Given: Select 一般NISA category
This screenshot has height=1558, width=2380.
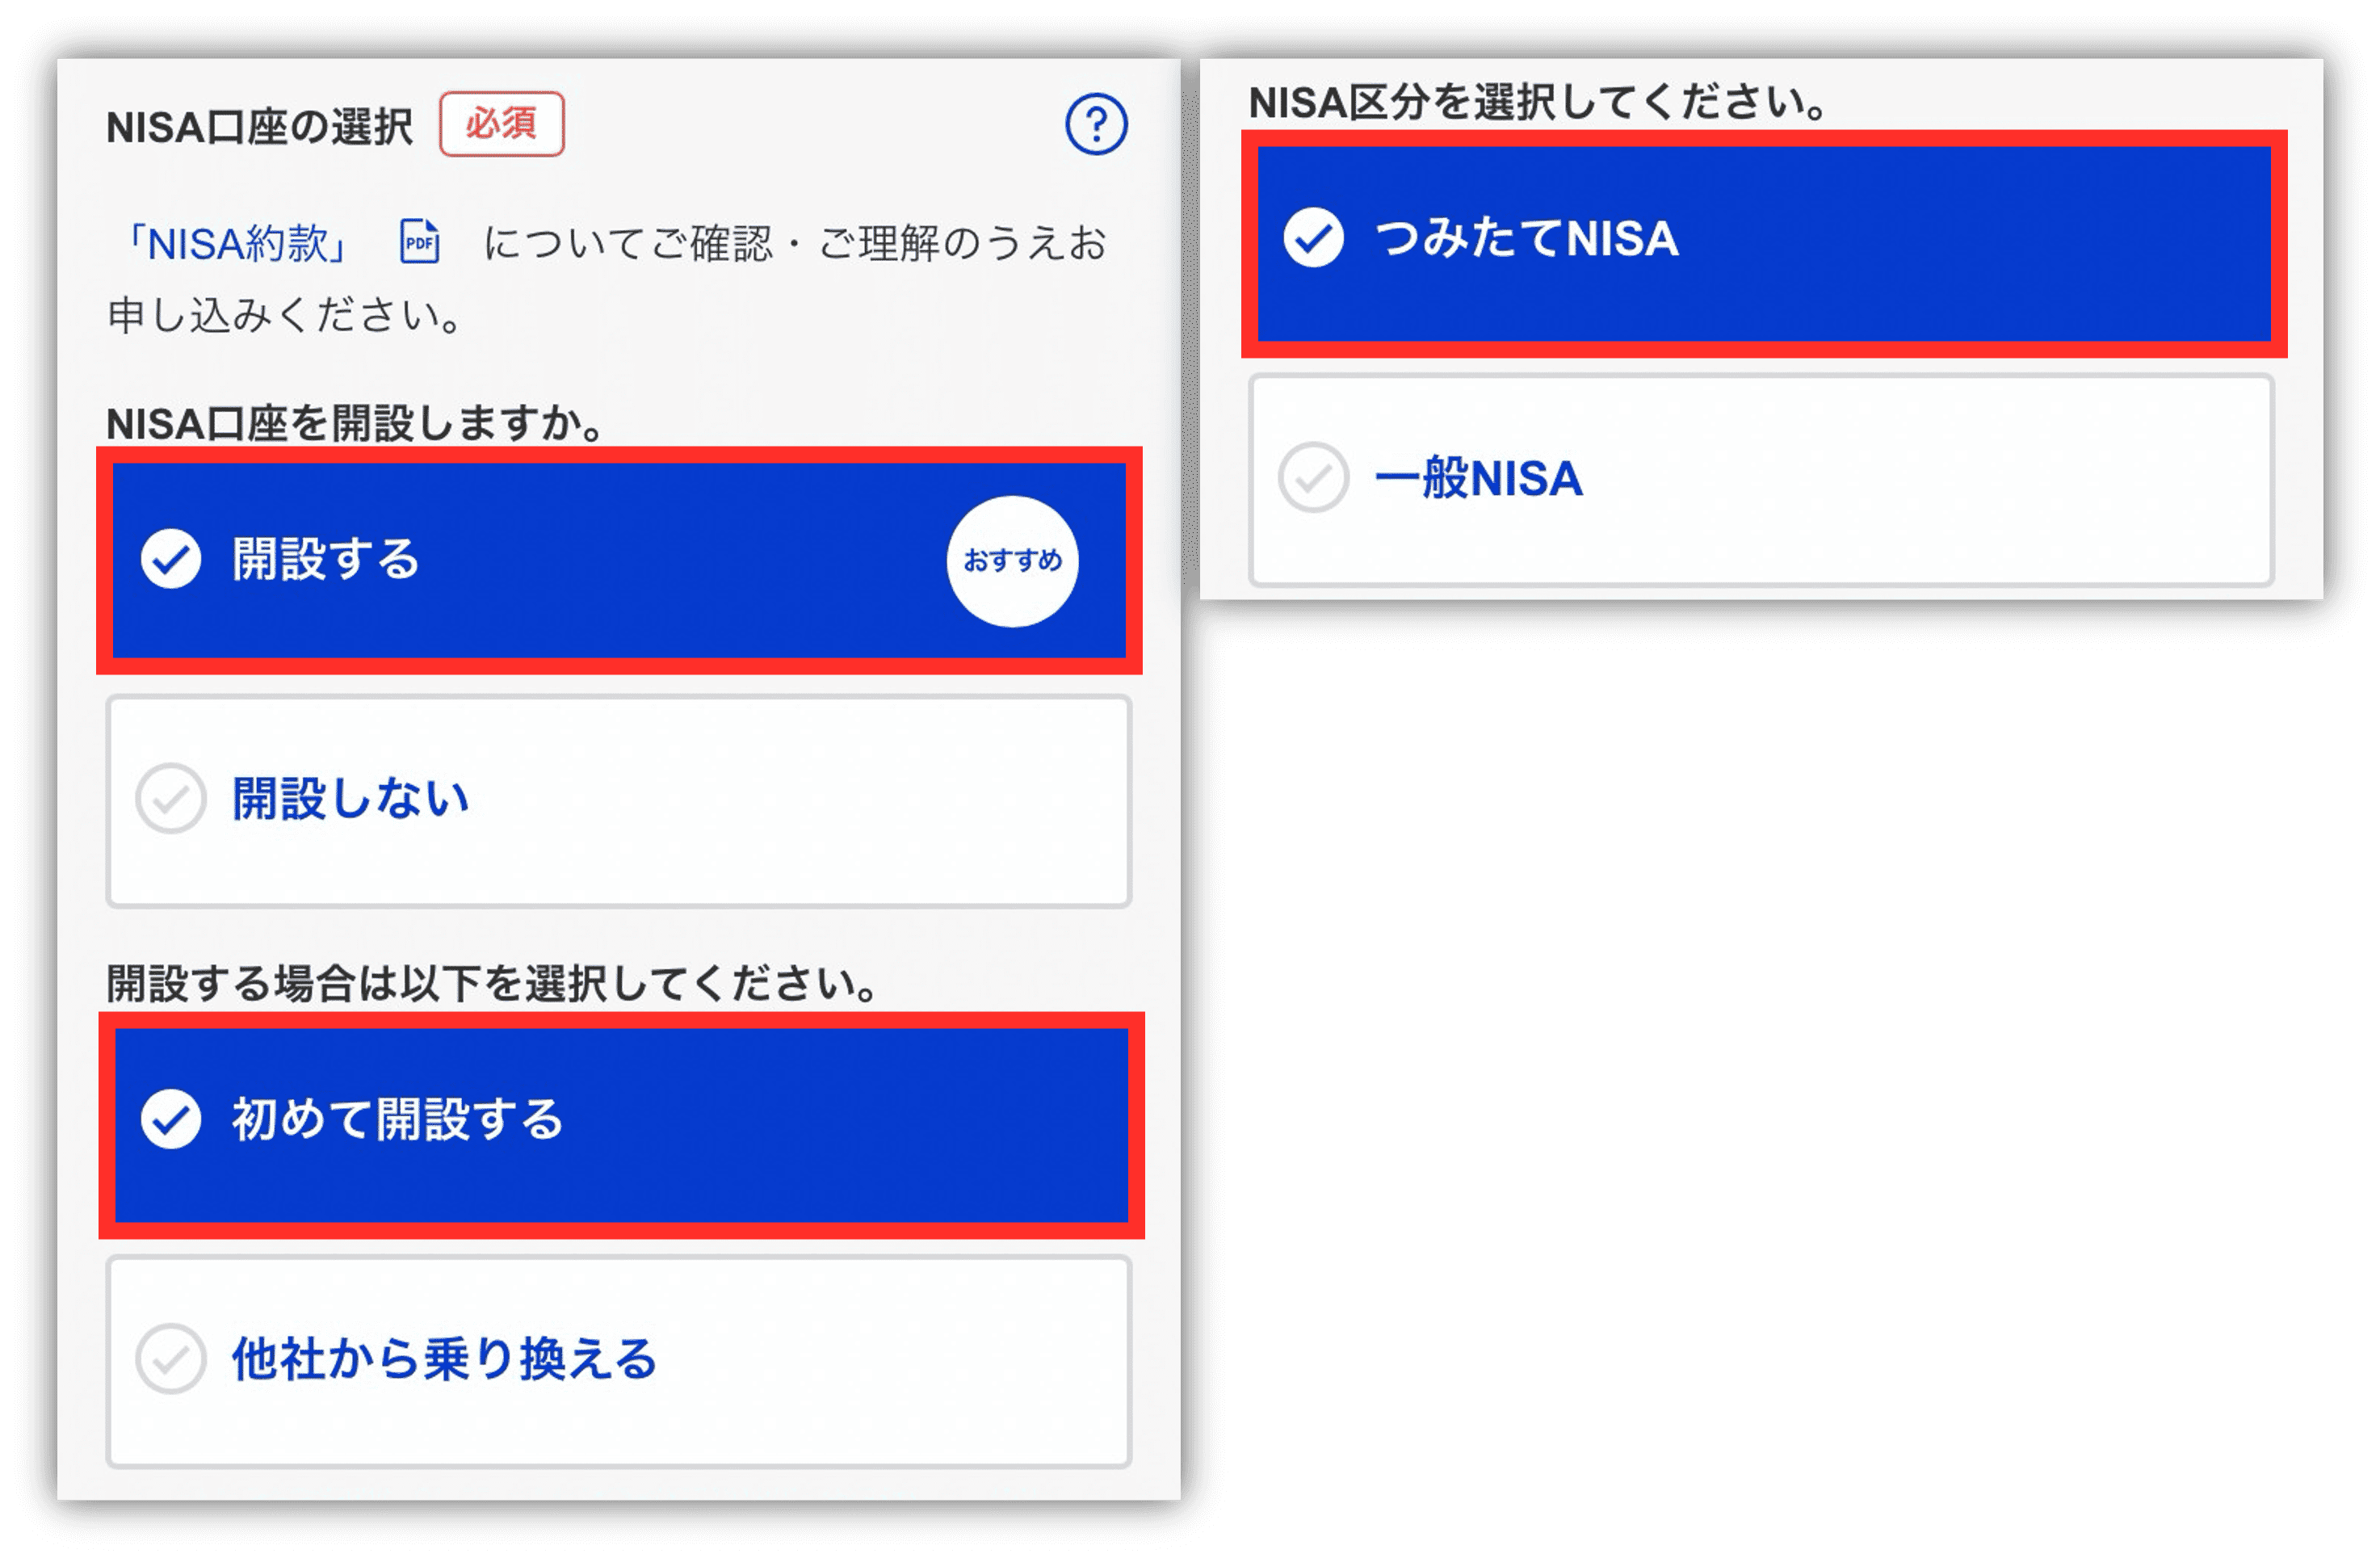Looking at the screenshot, I should [1762, 480].
